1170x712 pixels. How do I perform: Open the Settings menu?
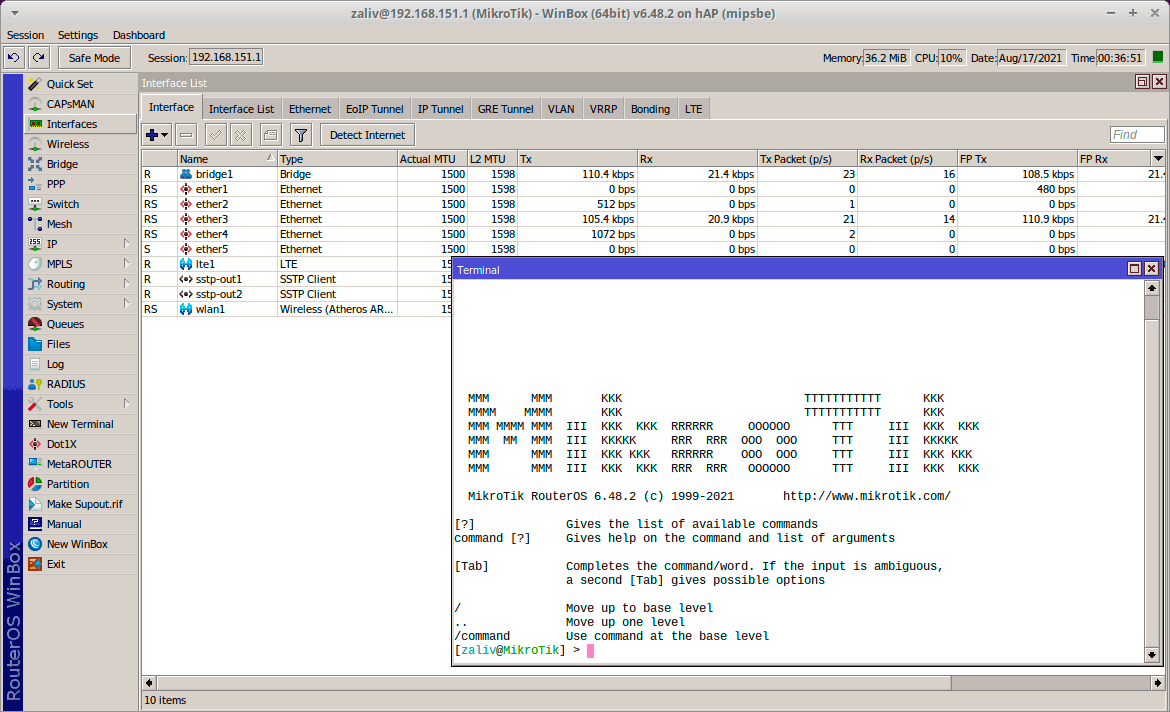point(78,35)
